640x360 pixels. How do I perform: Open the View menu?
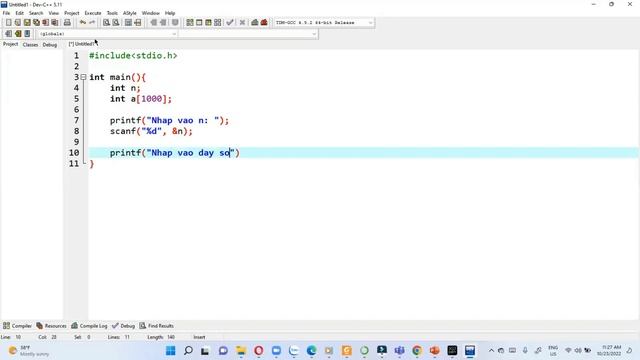tap(53, 13)
